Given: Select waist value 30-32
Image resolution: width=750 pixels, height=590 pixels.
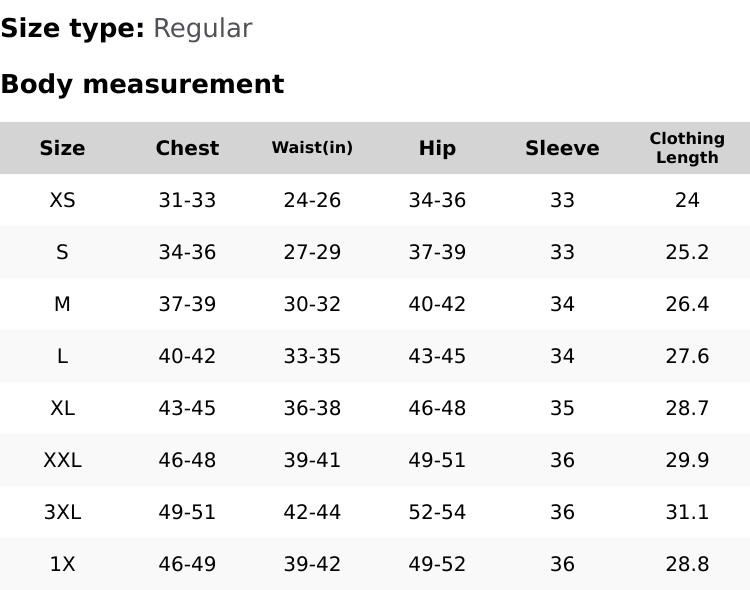Looking at the screenshot, I should point(312,304).
